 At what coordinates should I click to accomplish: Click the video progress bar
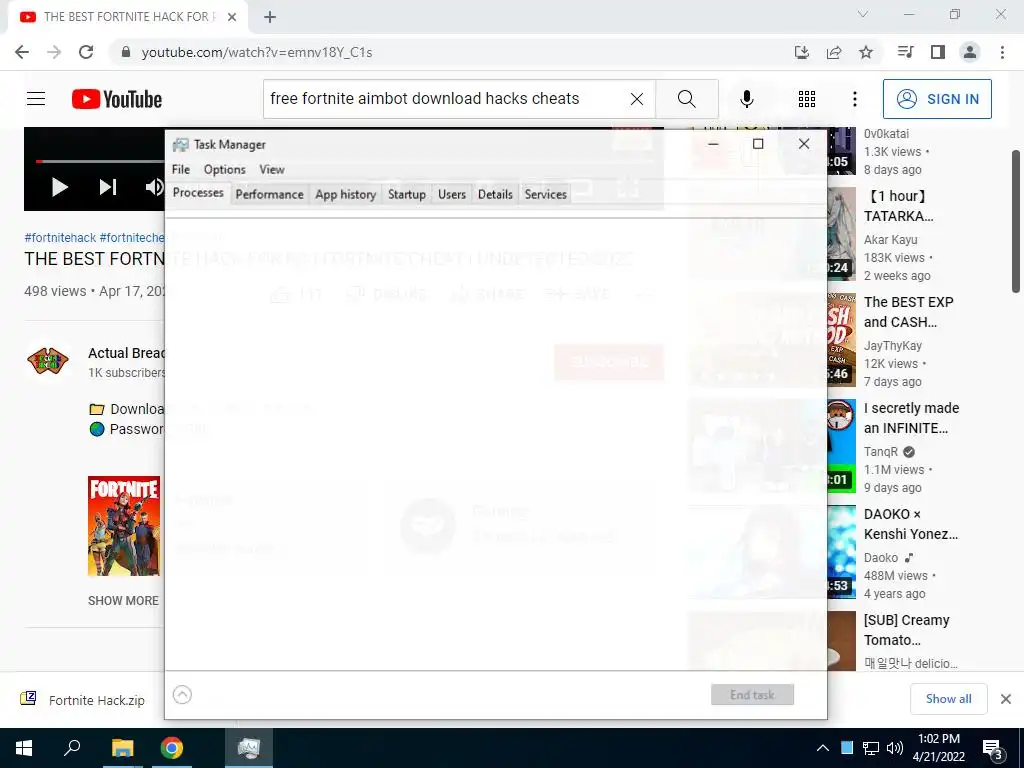(x=100, y=161)
